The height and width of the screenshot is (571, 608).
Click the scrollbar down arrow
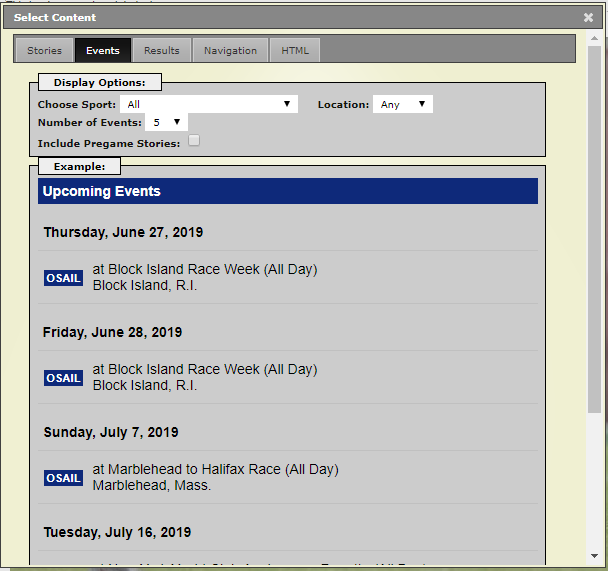click(594, 556)
